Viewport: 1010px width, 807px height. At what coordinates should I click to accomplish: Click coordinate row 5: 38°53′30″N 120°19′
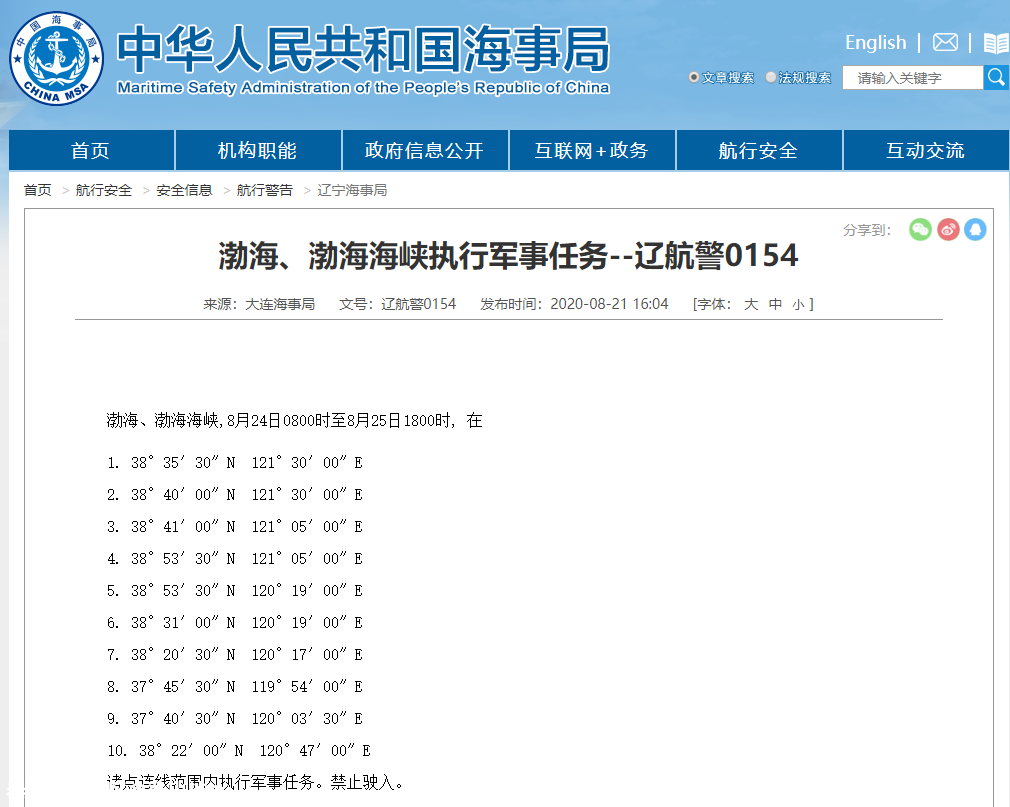235,591
